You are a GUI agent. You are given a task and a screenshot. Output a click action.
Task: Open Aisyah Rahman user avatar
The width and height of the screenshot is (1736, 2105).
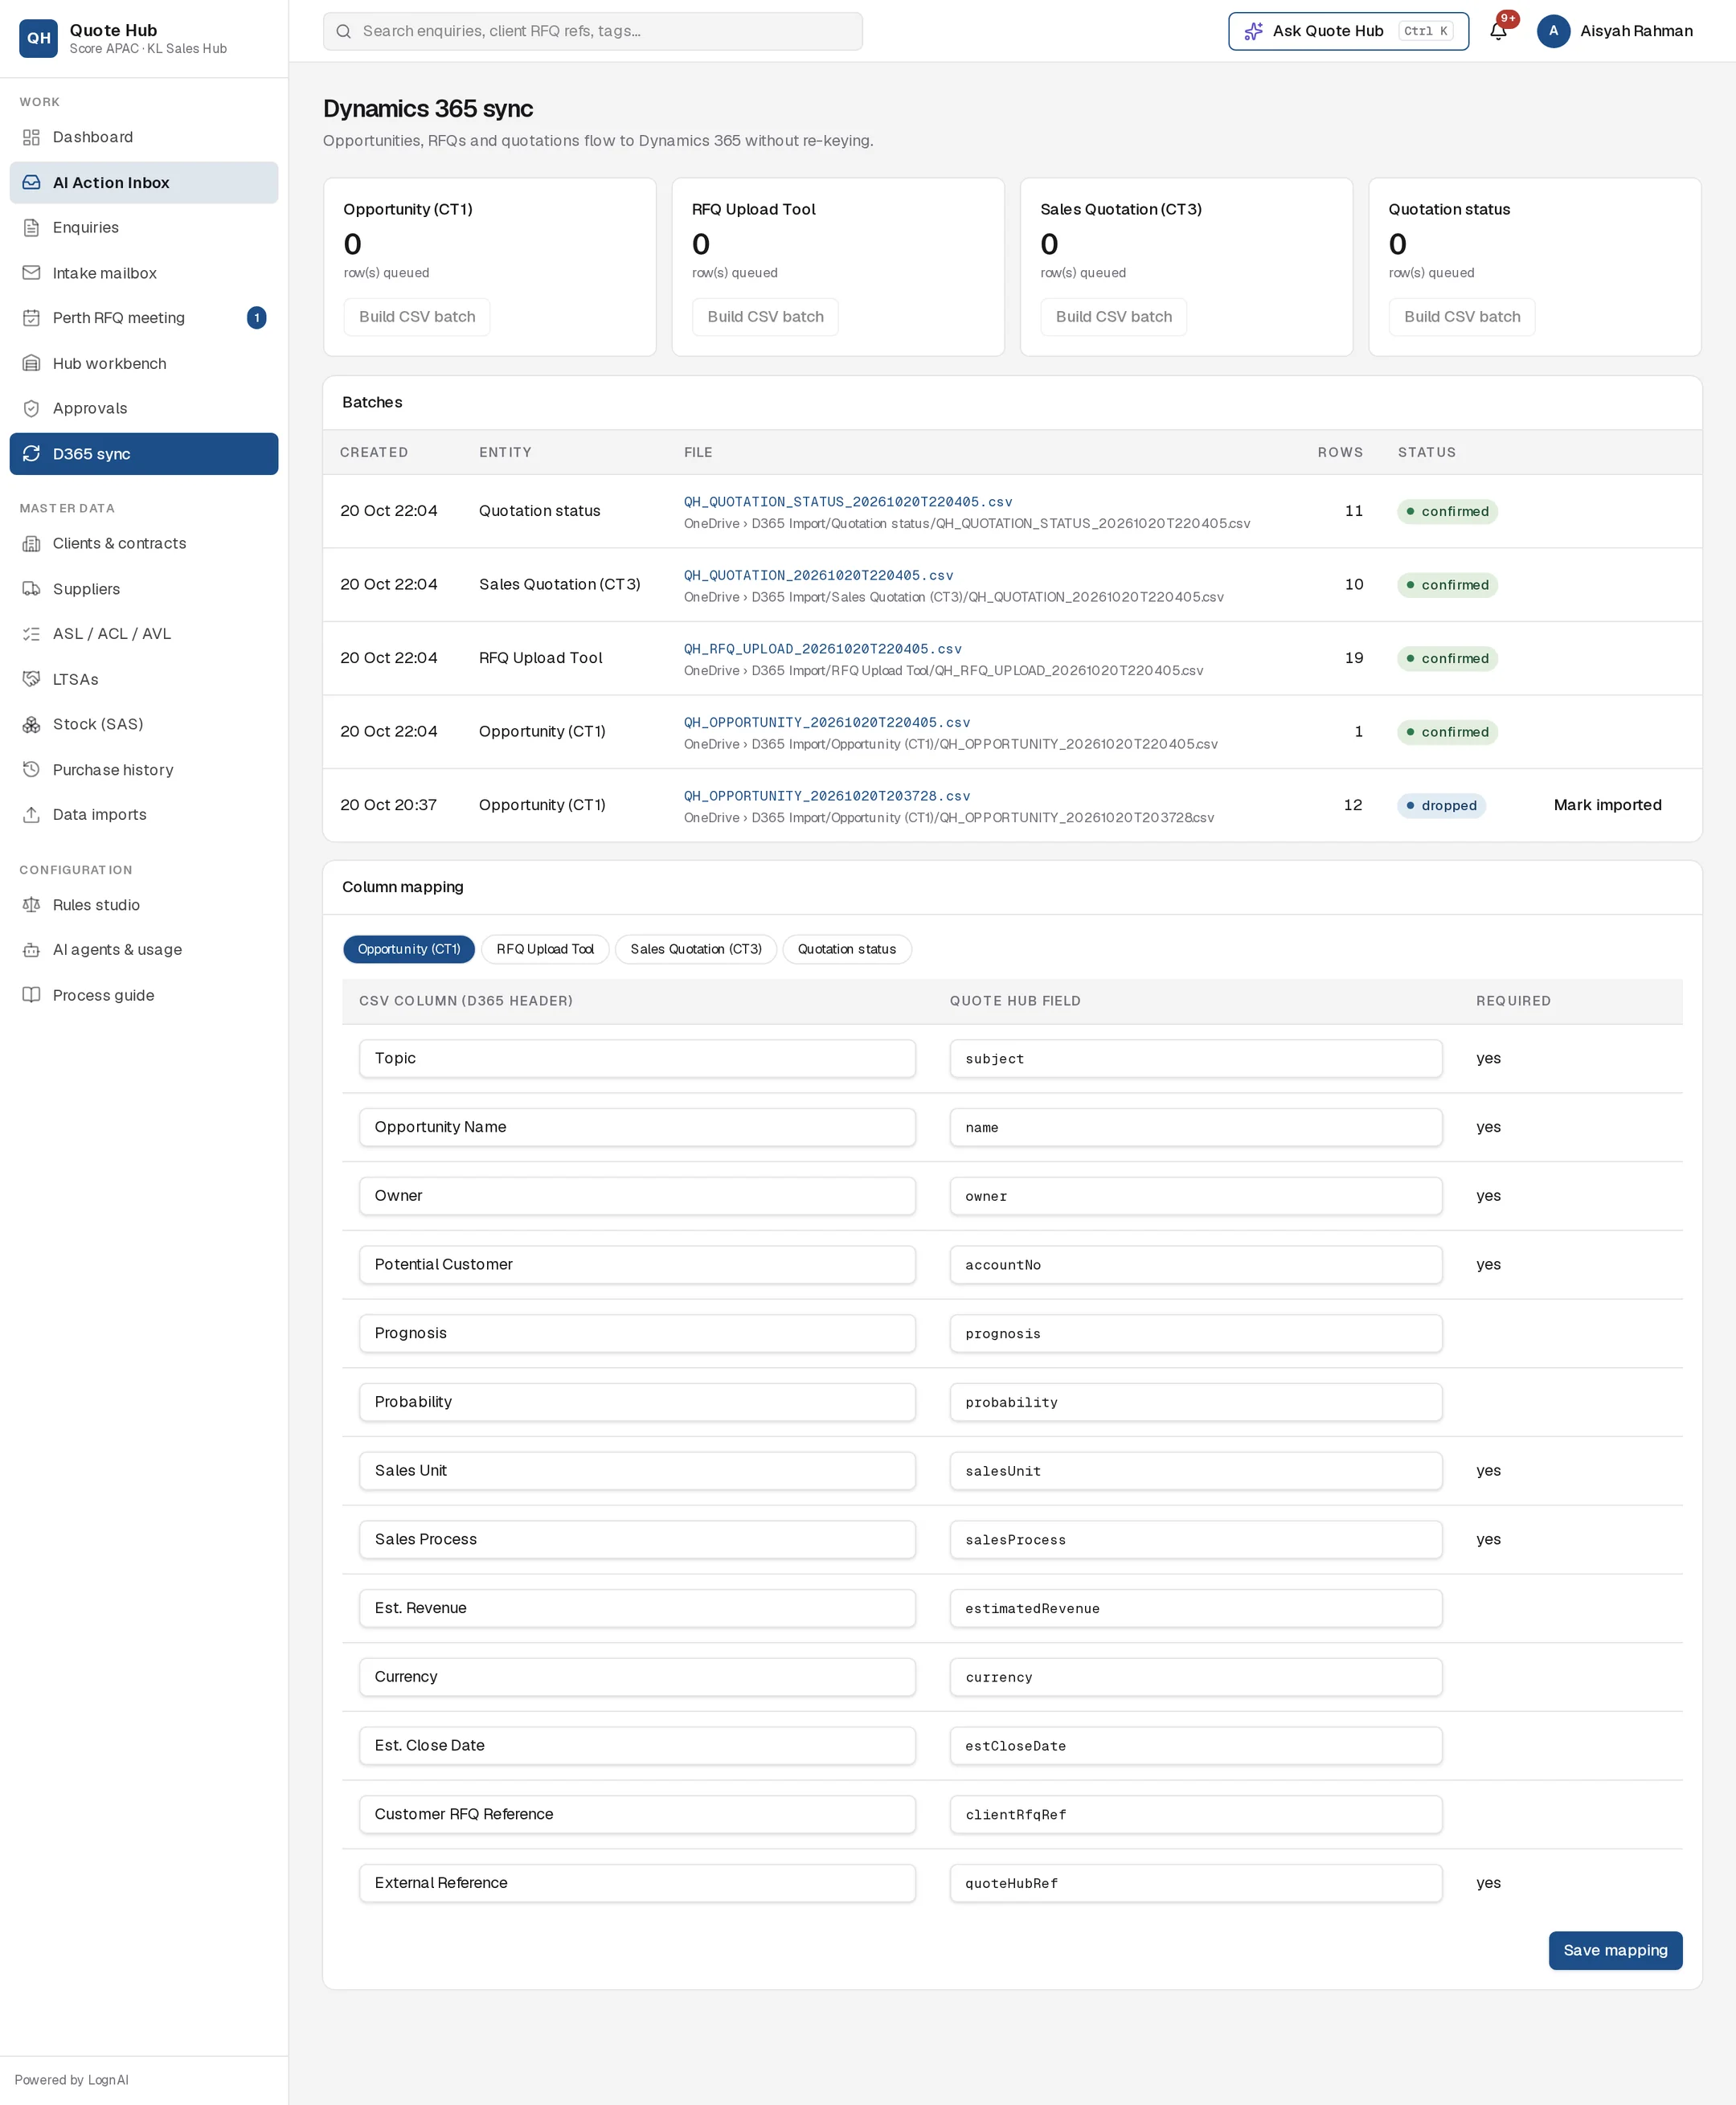pos(1553,31)
